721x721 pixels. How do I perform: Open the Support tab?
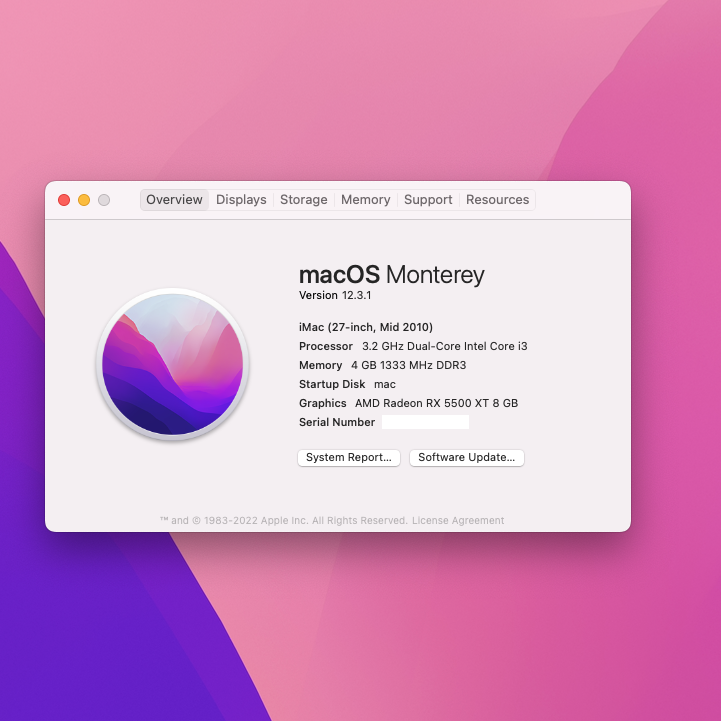pyautogui.click(x=428, y=200)
